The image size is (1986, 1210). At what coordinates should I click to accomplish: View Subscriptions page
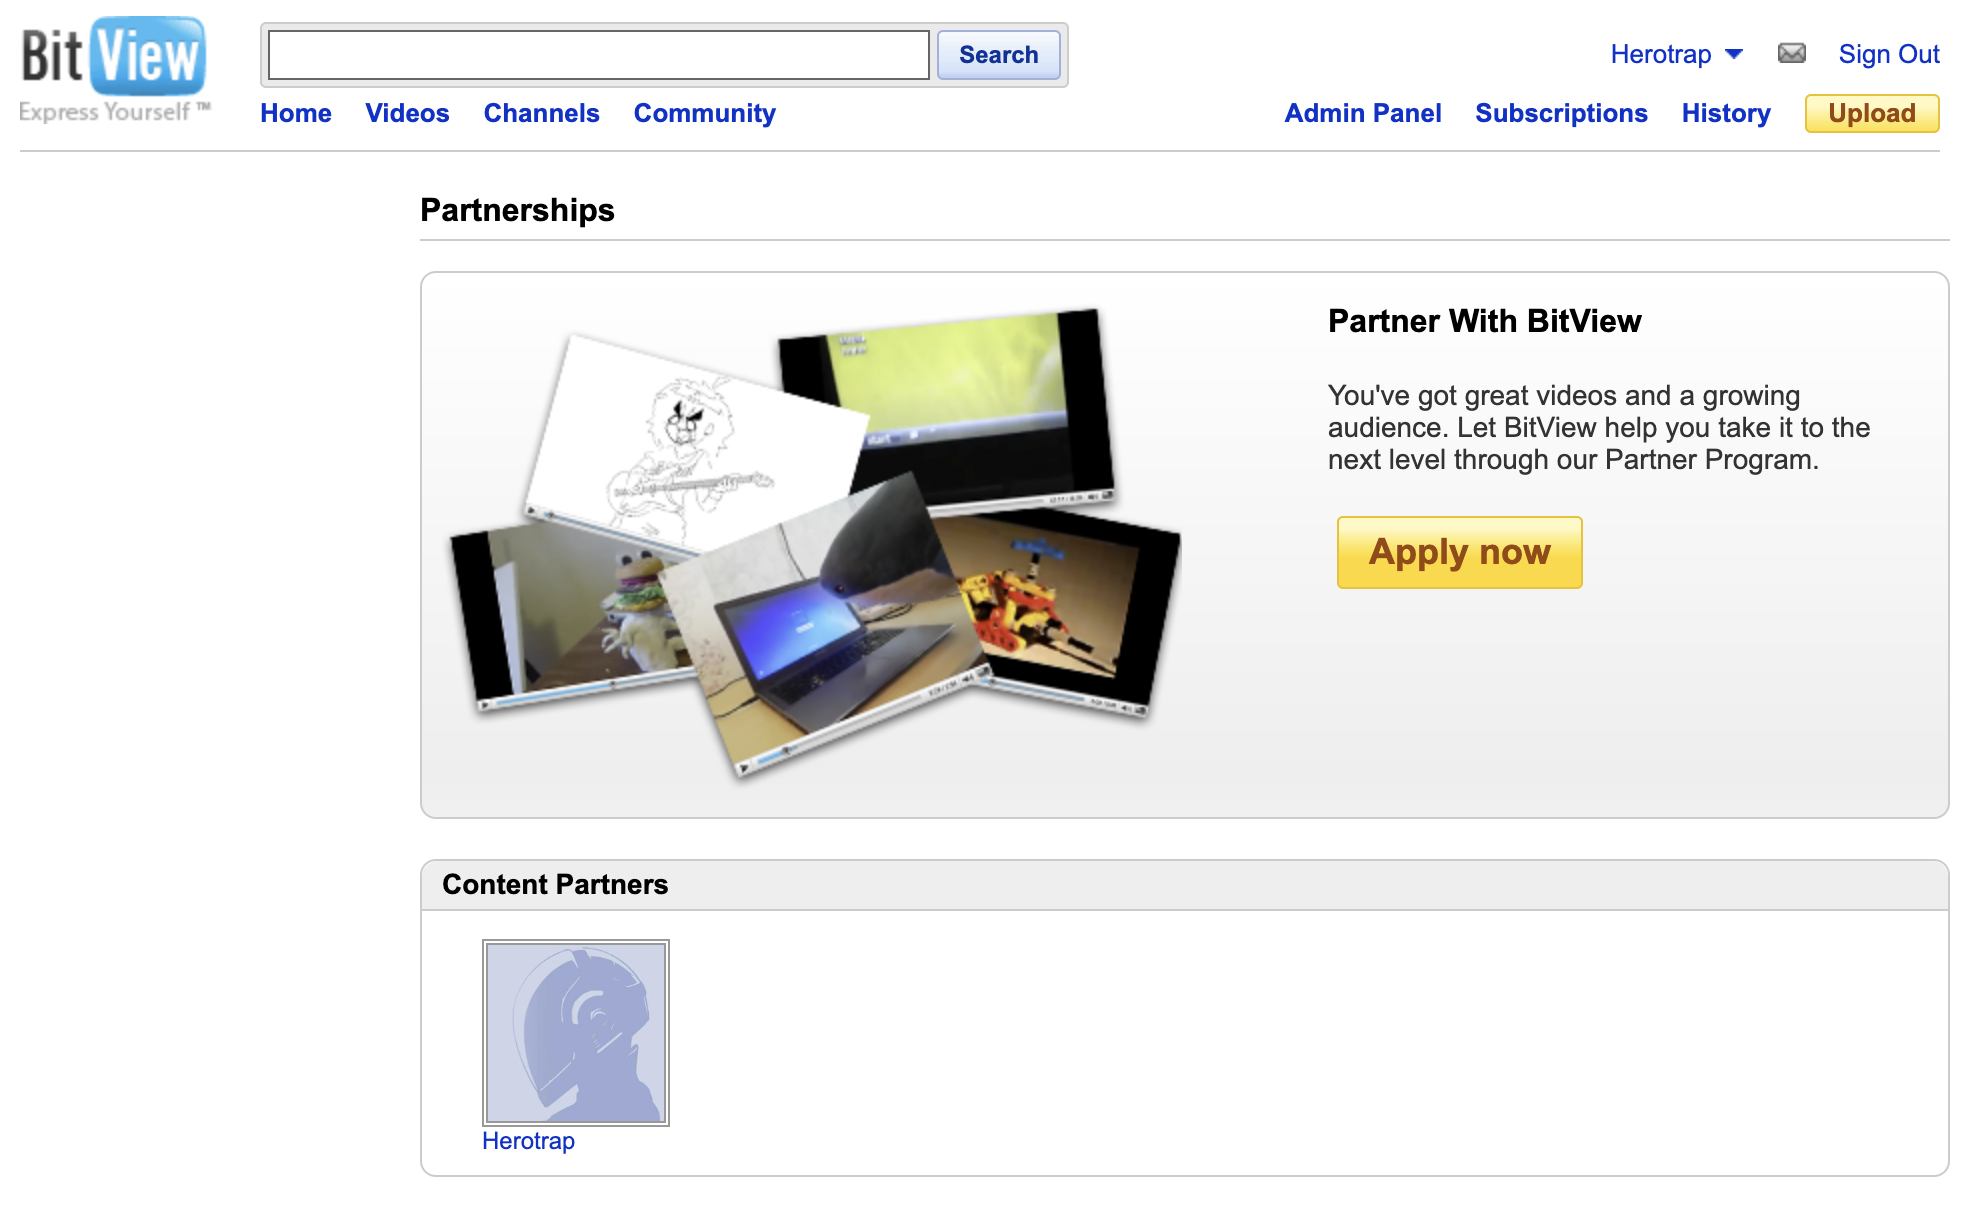coord(1560,113)
